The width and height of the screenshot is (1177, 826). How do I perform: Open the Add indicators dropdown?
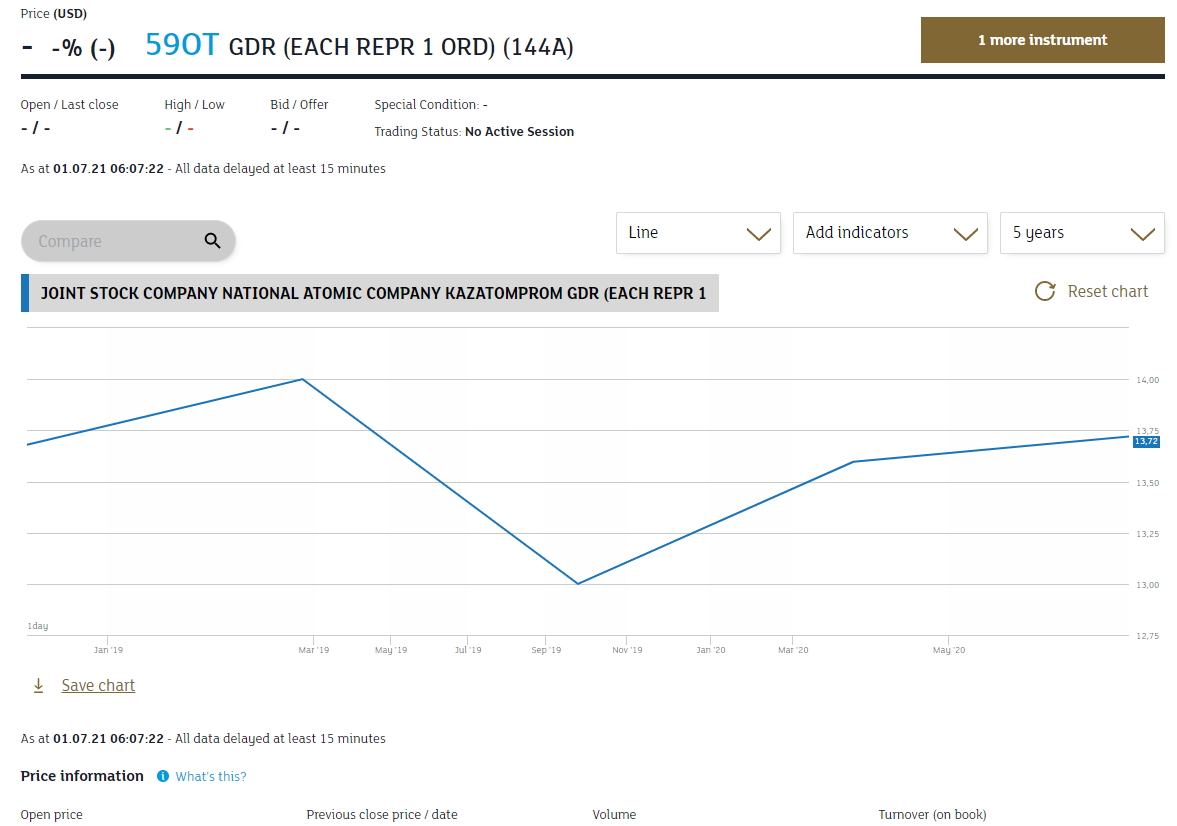tap(890, 233)
